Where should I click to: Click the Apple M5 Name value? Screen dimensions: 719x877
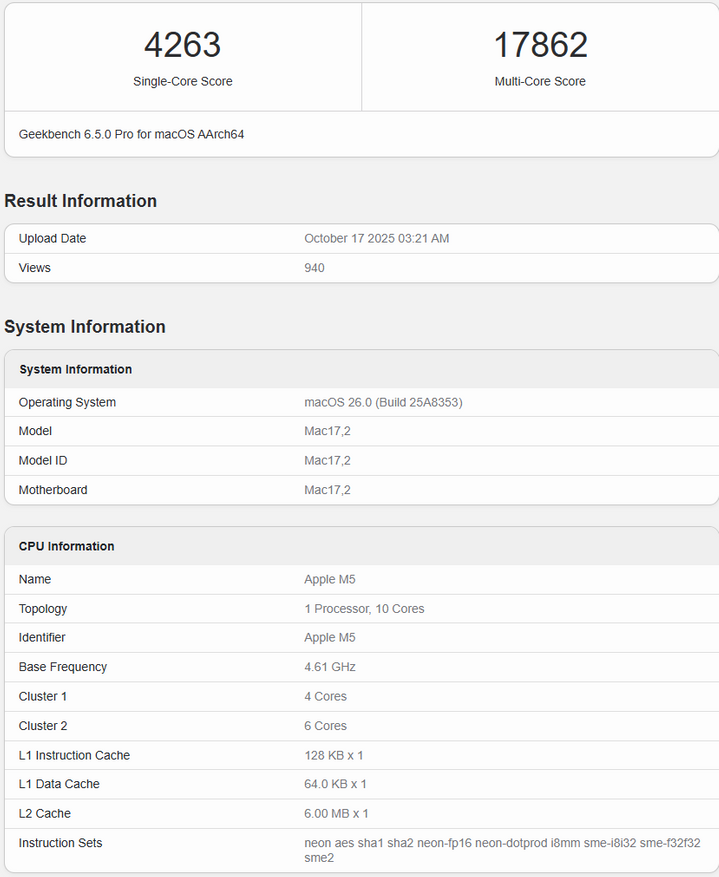click(330, 580)
